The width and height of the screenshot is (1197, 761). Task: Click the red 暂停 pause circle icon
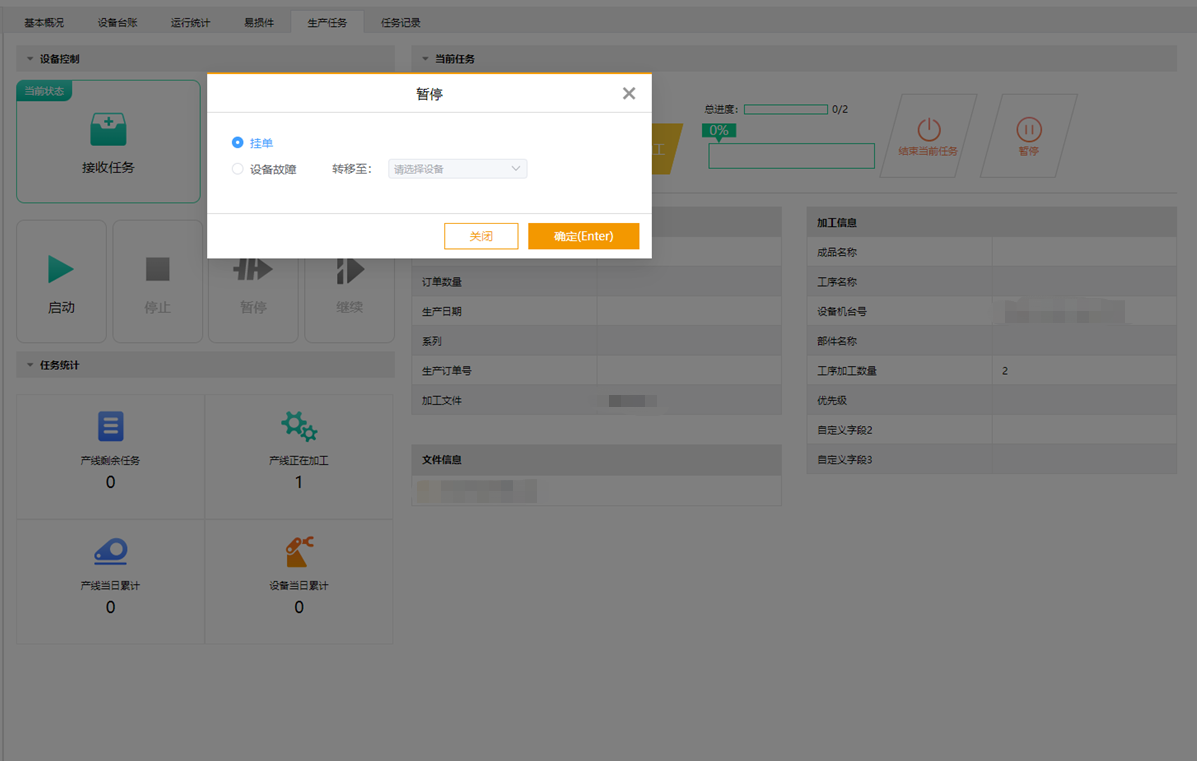[1028, 129]
